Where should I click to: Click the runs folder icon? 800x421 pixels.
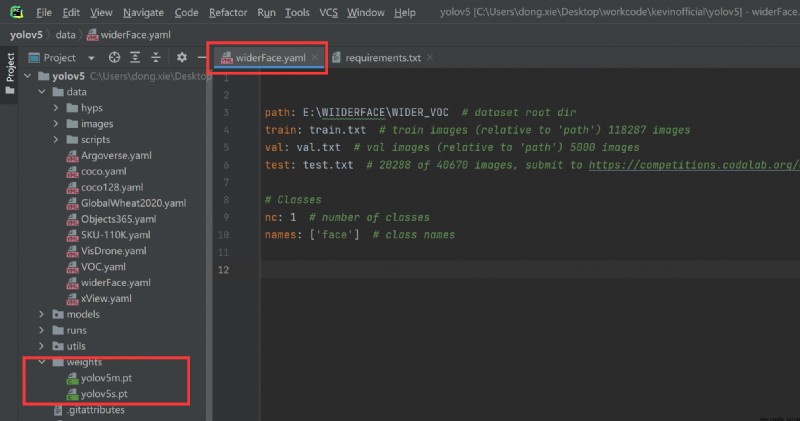tap(58, 330)
